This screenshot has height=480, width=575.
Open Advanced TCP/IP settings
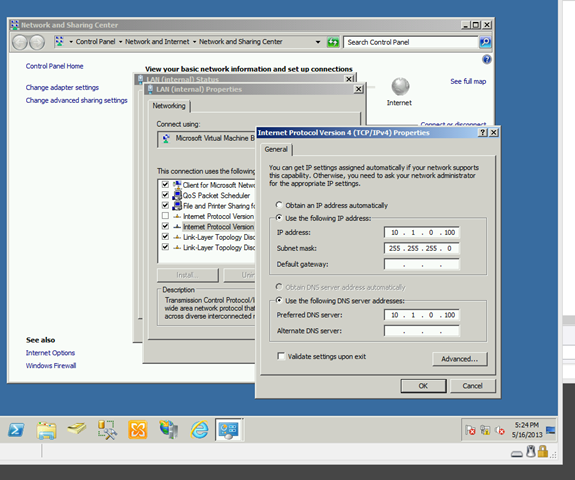point(459,359)
